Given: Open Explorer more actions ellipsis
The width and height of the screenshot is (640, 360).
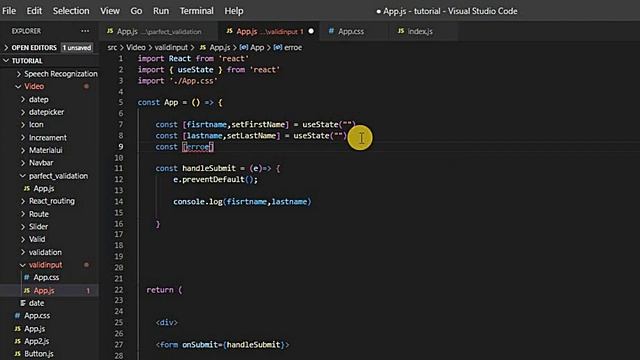Looking at the screenshot, I should 85,31.
